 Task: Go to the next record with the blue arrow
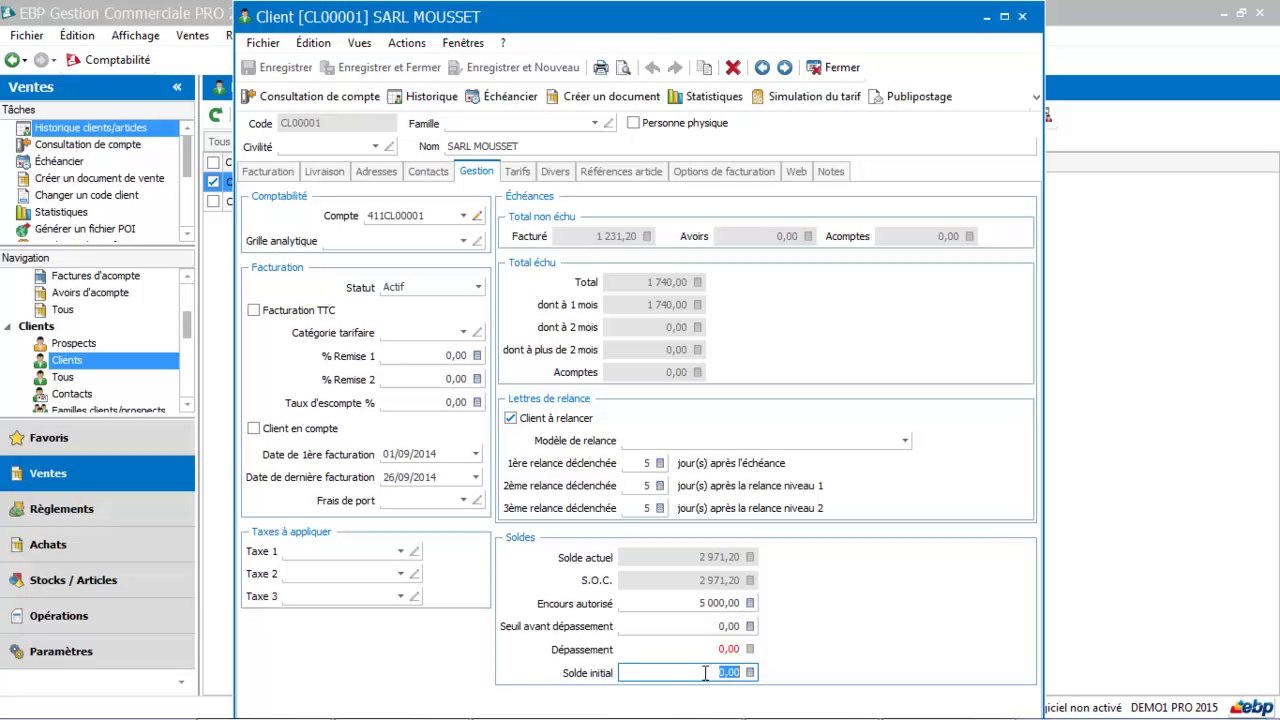[x=785, y=68]
